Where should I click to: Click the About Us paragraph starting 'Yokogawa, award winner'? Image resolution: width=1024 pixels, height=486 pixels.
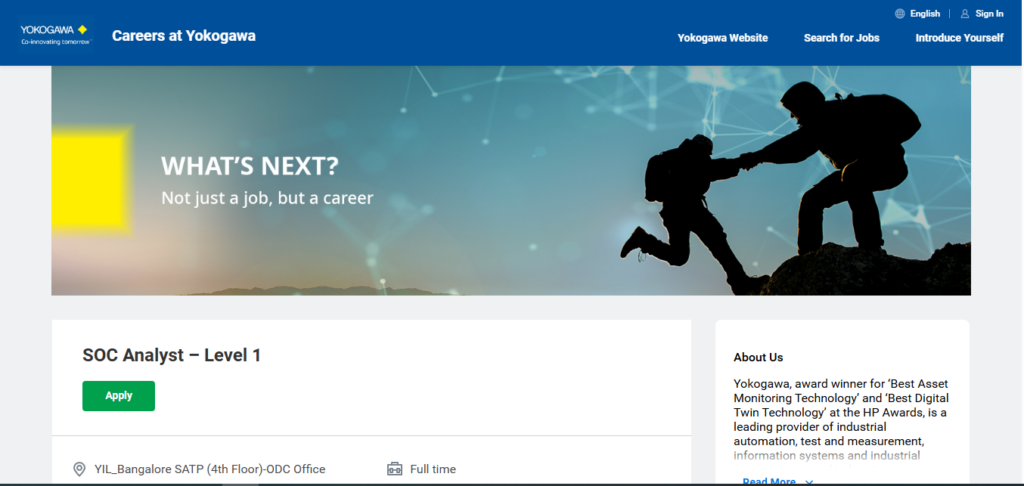(x=841, y=419)
